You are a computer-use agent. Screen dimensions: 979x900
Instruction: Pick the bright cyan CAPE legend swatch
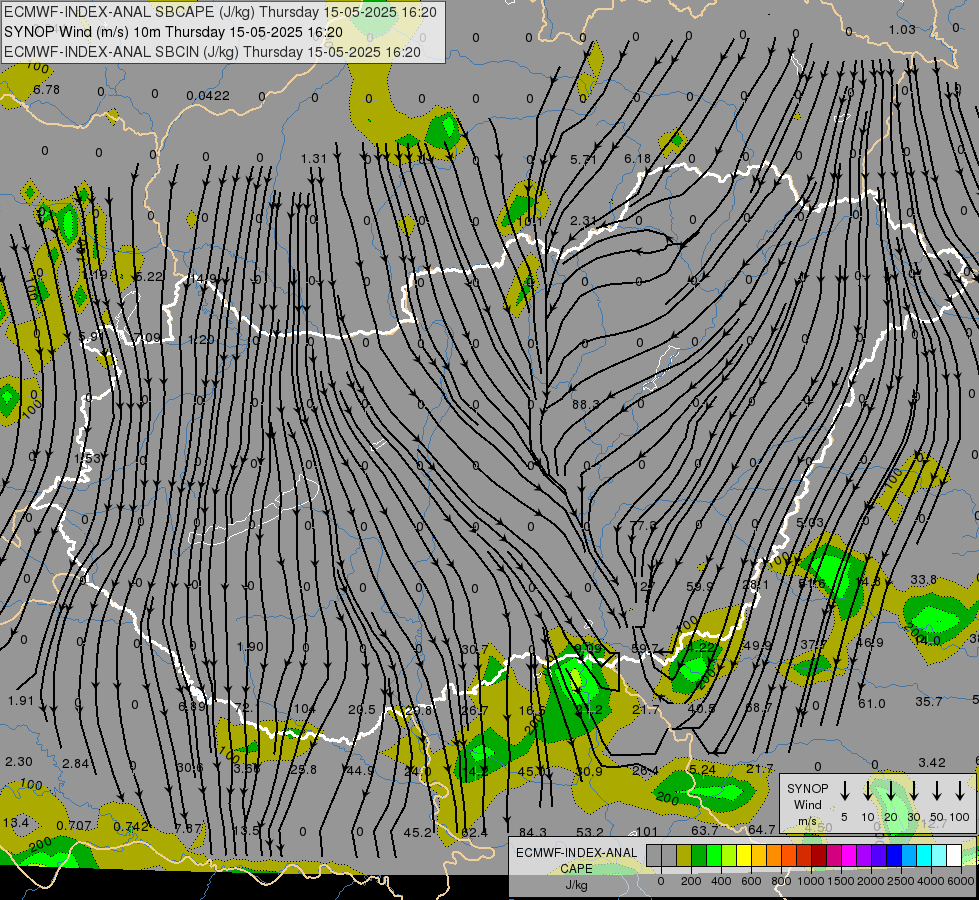pyautogui.click(x=924, y=855)
